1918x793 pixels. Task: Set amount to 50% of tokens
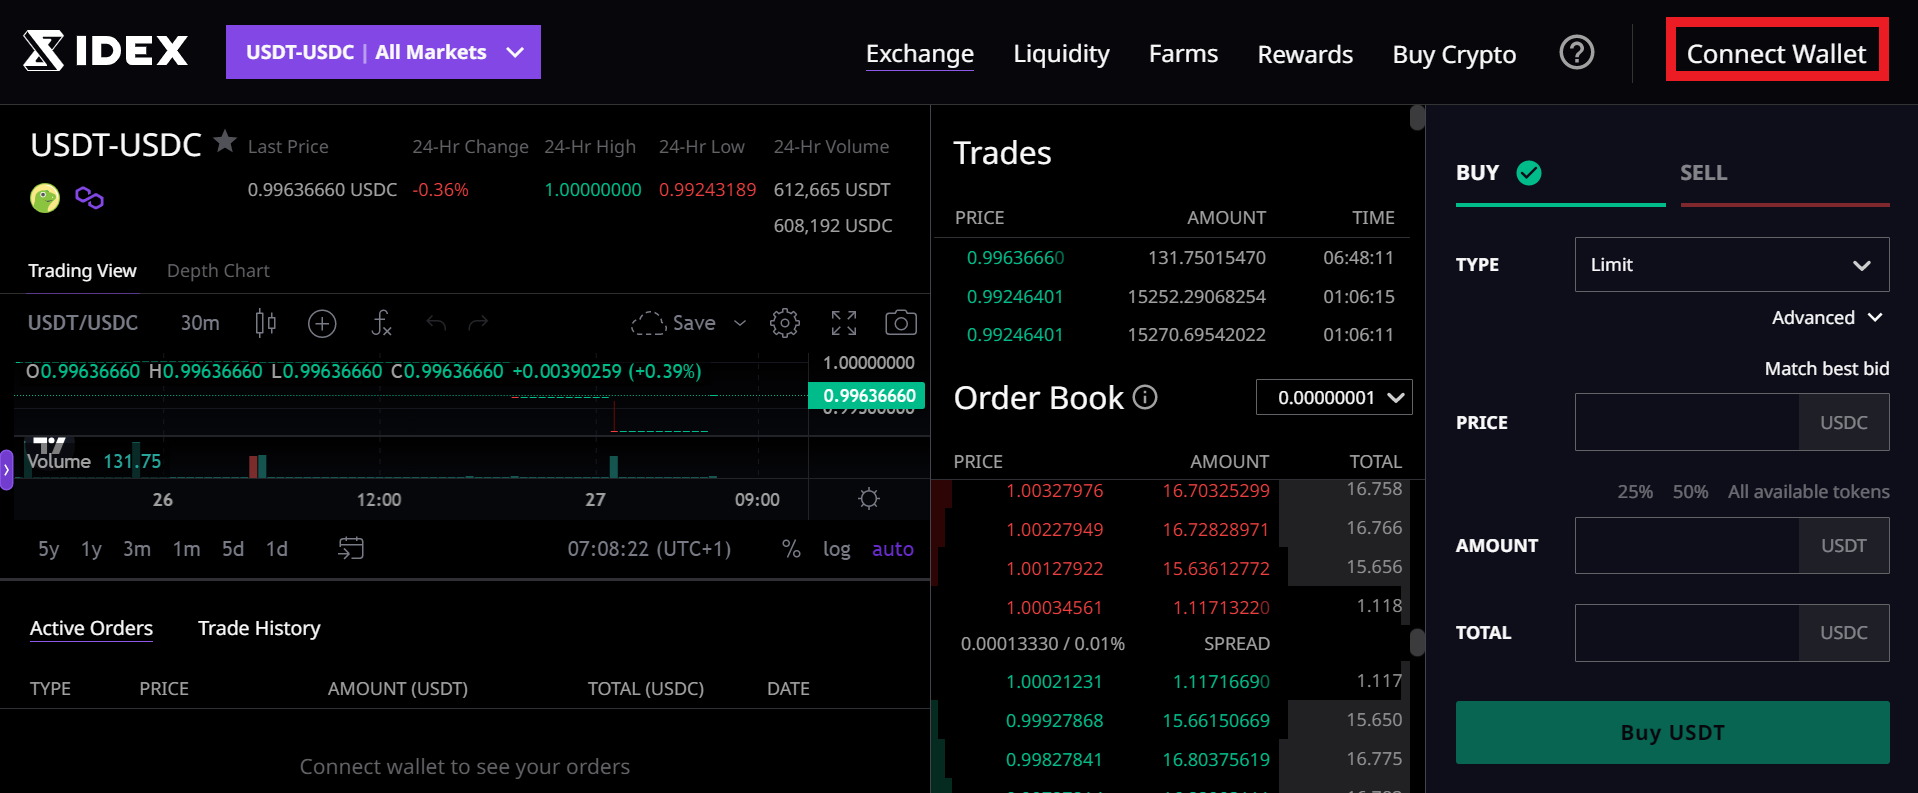(x=1690, y=492)
